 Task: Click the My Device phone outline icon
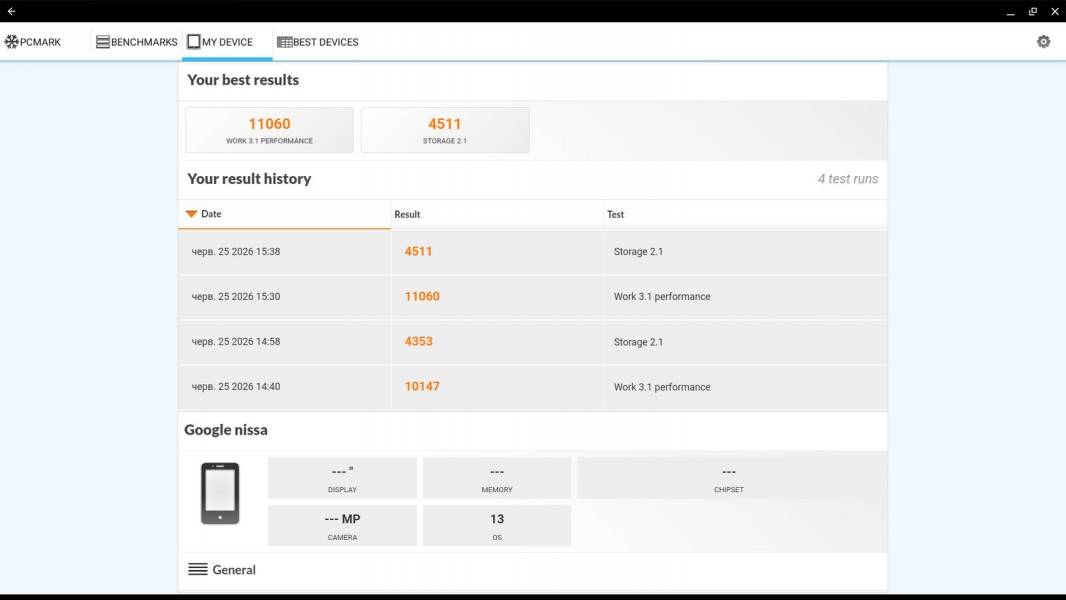point(194,42)
